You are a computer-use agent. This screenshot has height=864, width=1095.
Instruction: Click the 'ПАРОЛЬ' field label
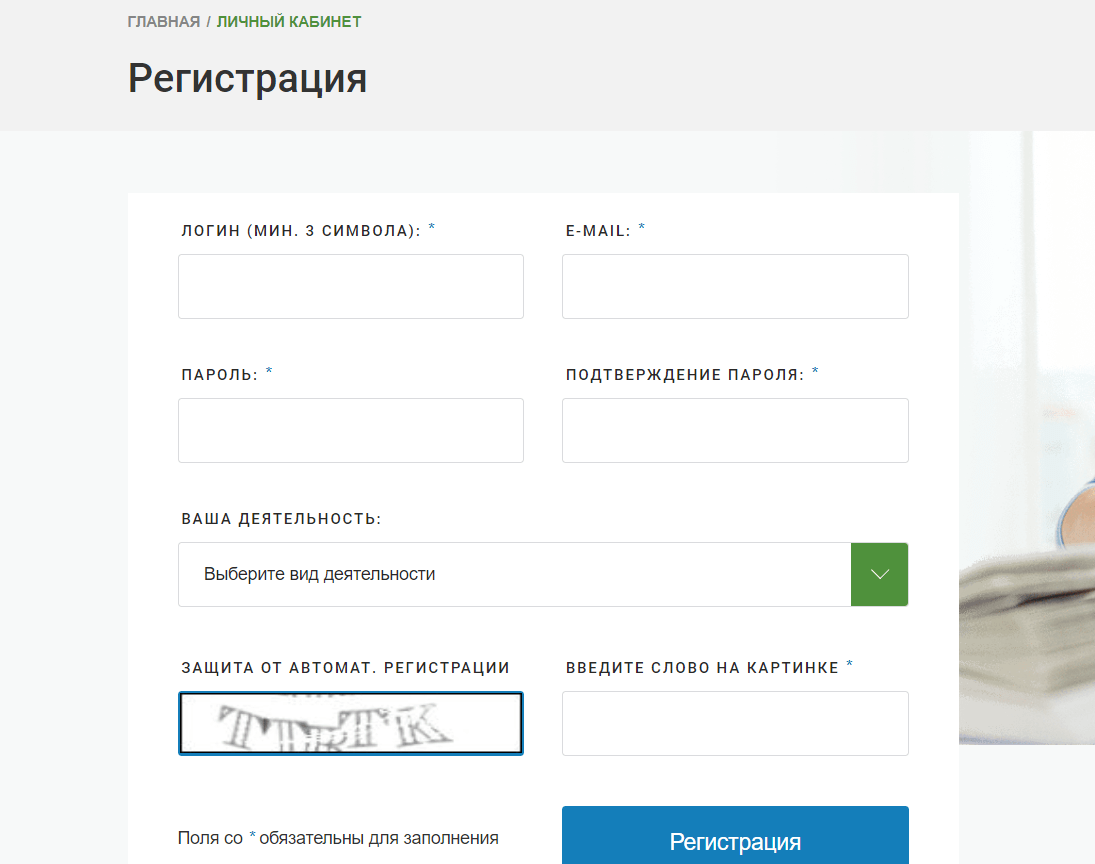(x=220, y=375)
